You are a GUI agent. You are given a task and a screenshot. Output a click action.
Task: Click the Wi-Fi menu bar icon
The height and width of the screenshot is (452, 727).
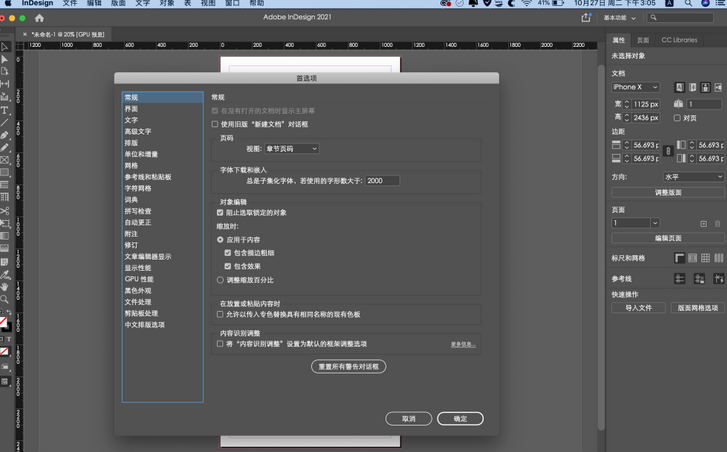[527, 3]
